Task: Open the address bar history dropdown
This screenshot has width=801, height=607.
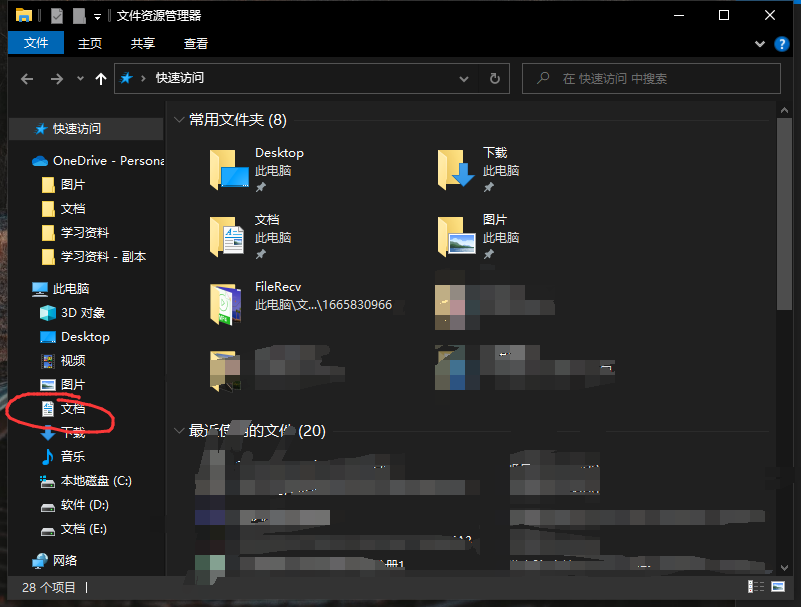Action: point(464,78)
